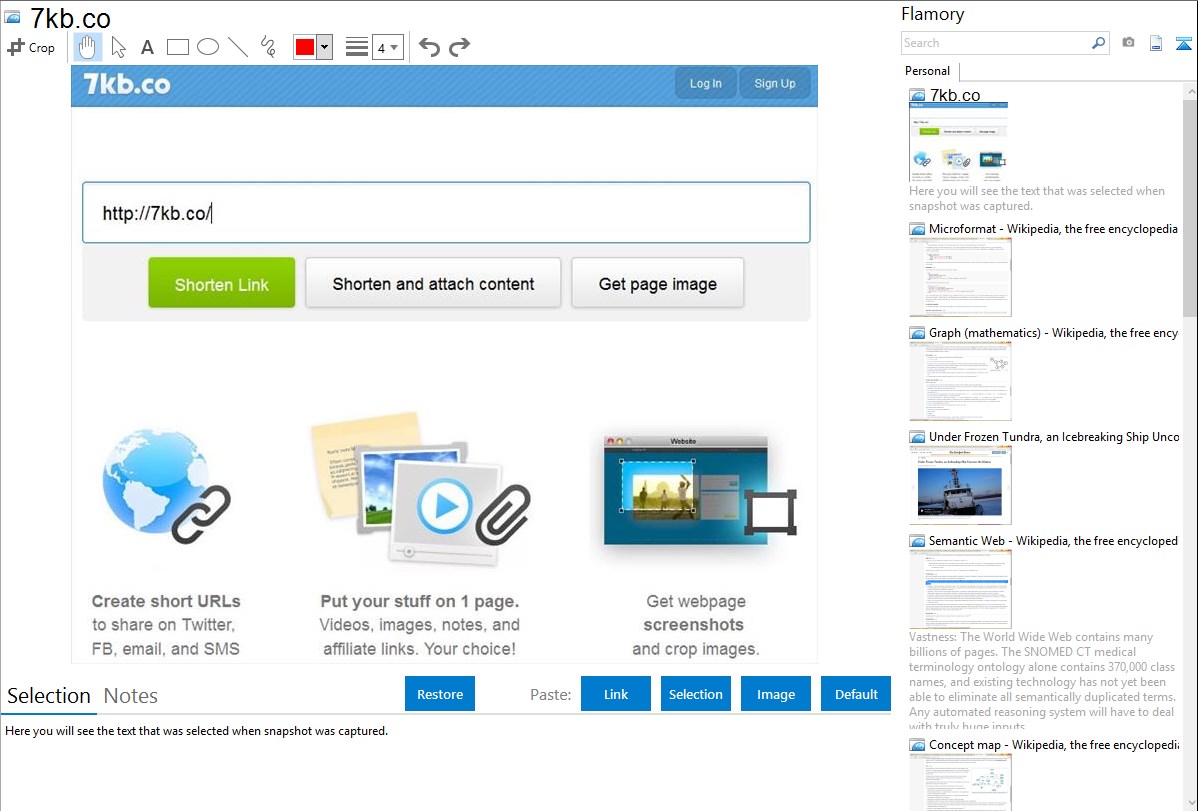
Task: Click the 7kb.co title in snapshot list
Action: click(x=954, y=95)
